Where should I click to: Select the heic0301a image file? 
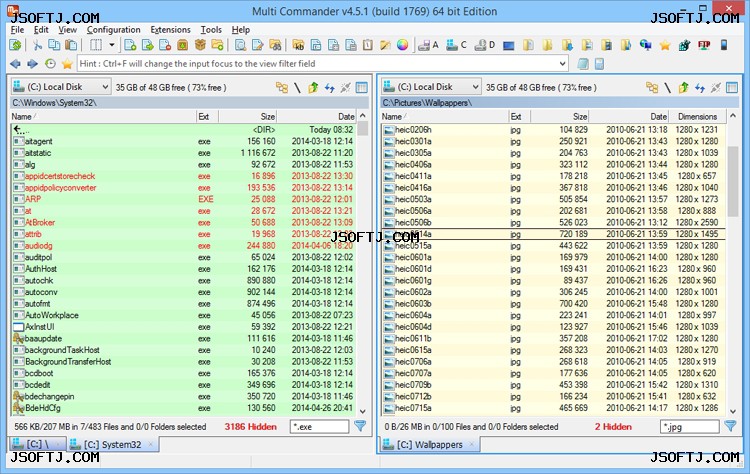[x=554, y=141]
